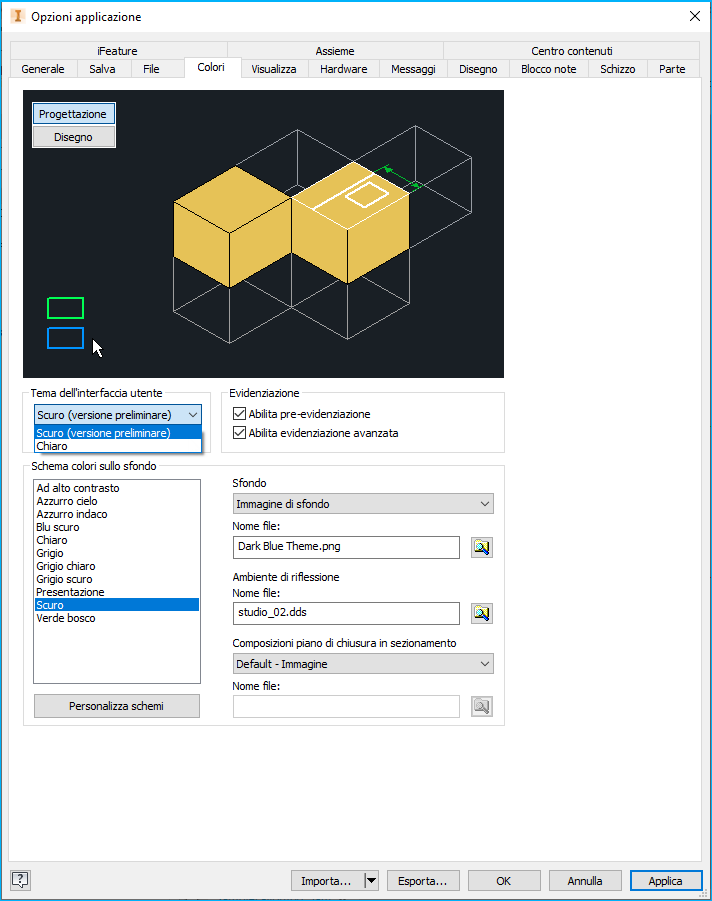
Task: Click the Importa... button
Action: click(x=326, y=880)
